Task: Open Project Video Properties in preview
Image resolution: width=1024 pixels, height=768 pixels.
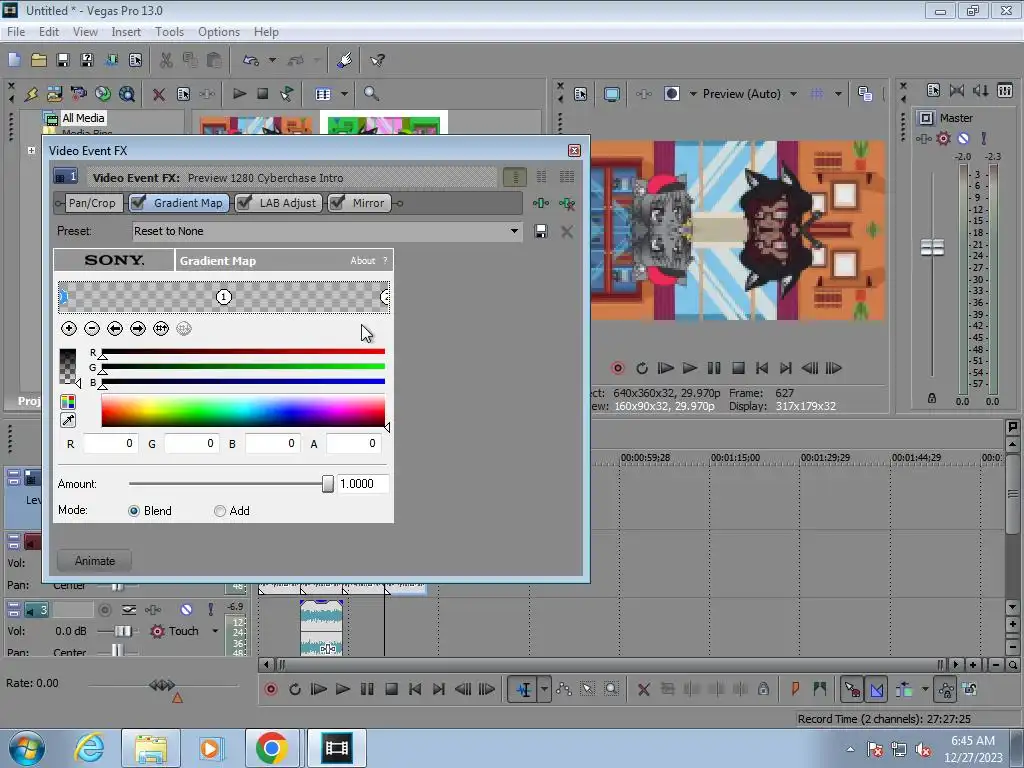Action: [x=581, y=94]
